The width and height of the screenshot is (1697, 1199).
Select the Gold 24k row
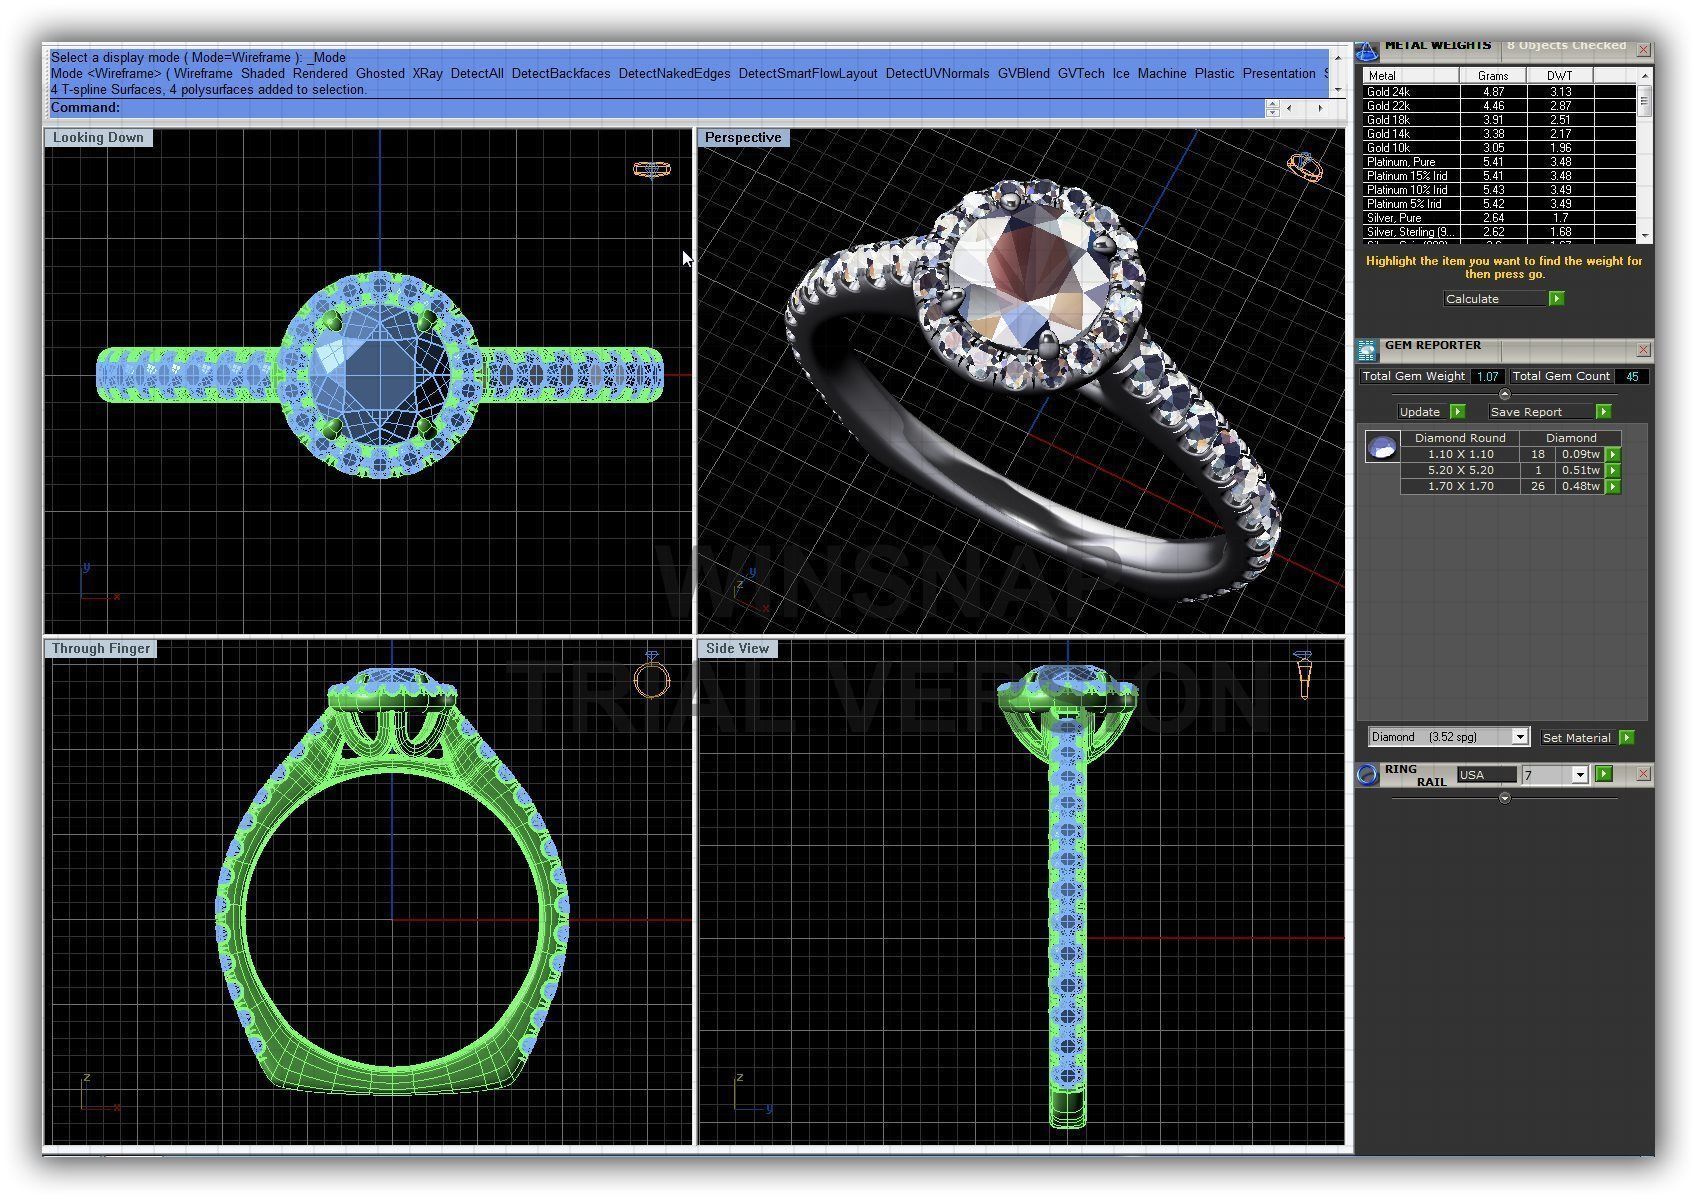point(1498,92)
